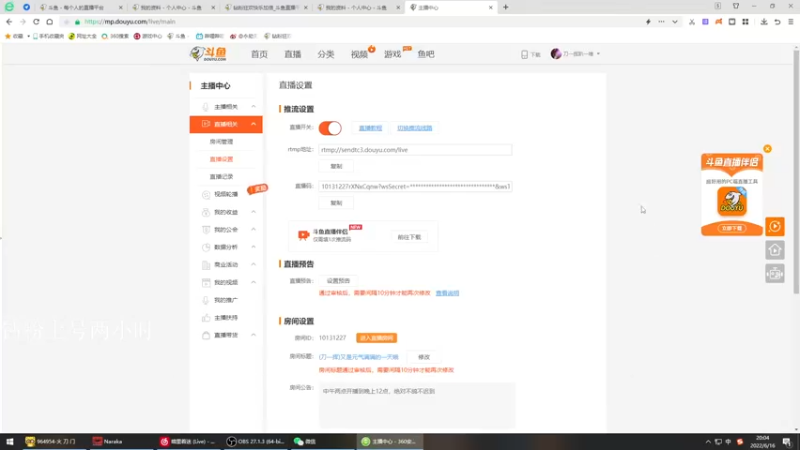Expand the 商业活动 sidebar section
This screenshot has width=800, height=450.
pos(226,265)
